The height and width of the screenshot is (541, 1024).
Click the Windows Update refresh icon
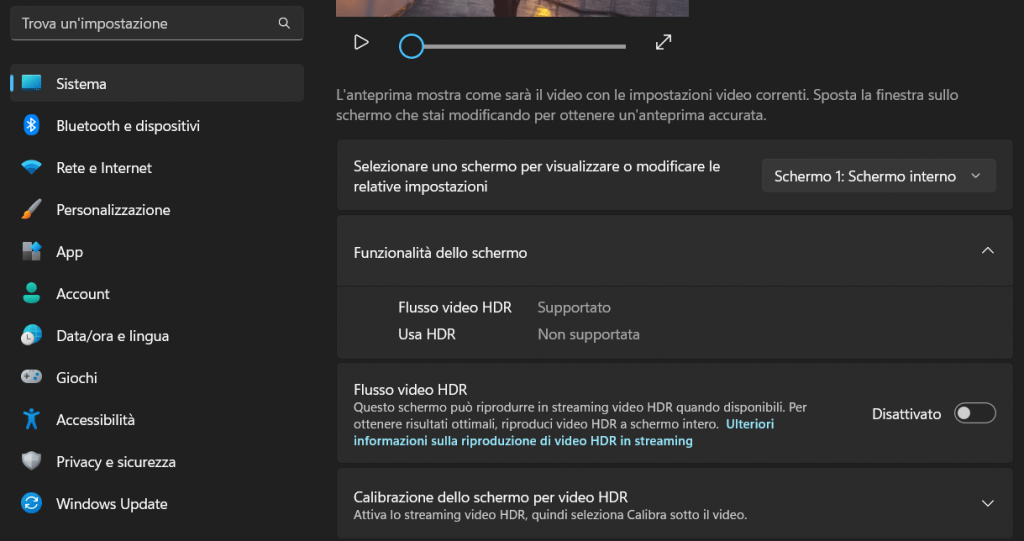[x=32, y=504]
